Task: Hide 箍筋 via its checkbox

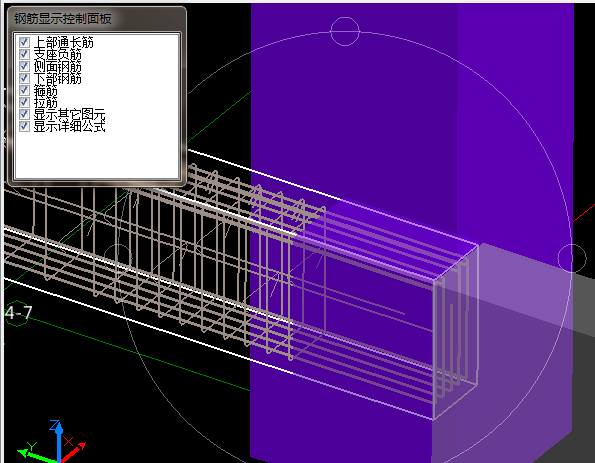Action: click(x=24, y=90)
